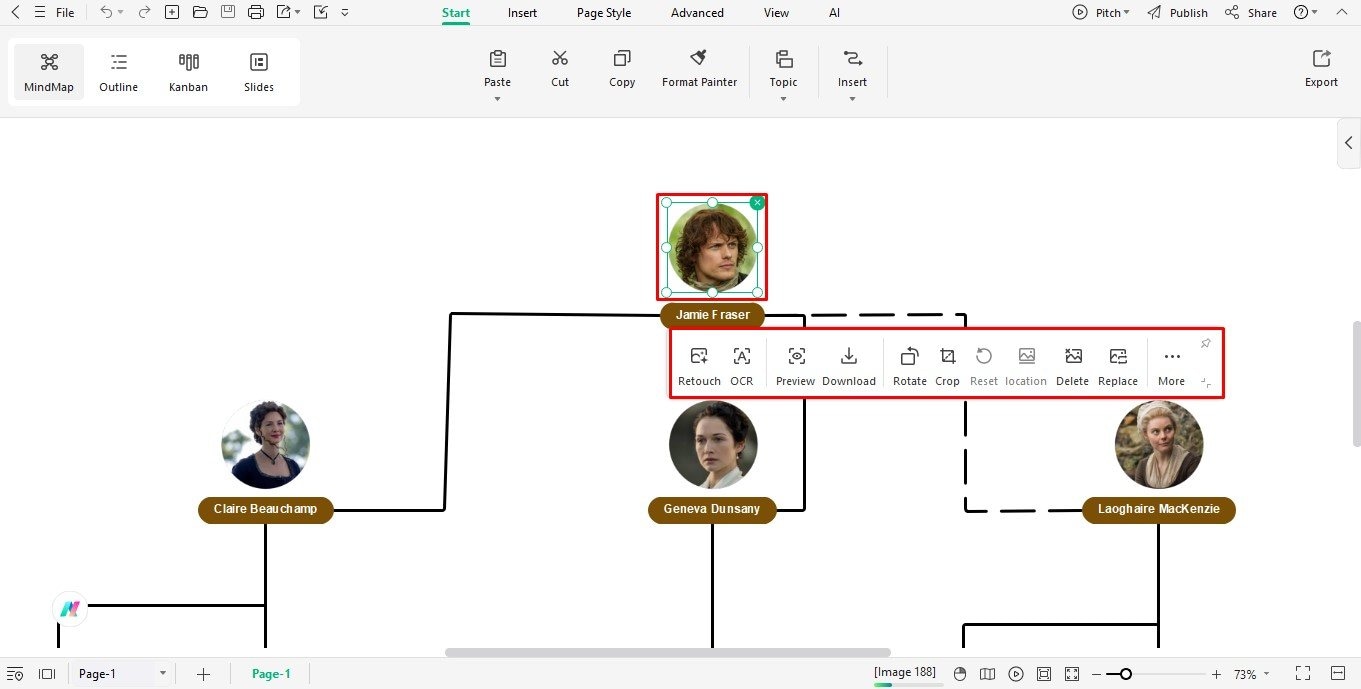This screenshot has height=689, width=1361.
Task: Open the help question mark dropdown
Action: point(1305,13)
